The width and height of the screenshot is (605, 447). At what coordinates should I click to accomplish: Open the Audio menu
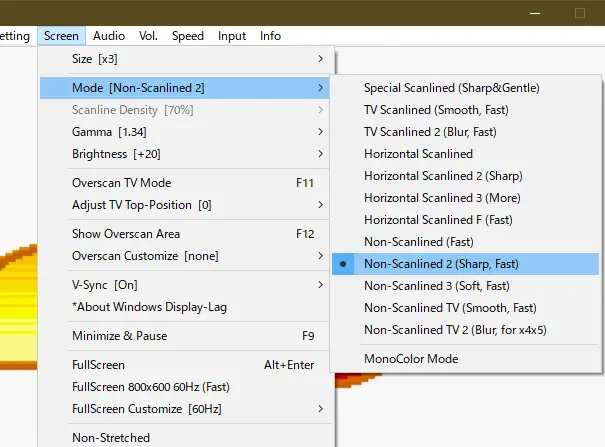click(111, 36)
